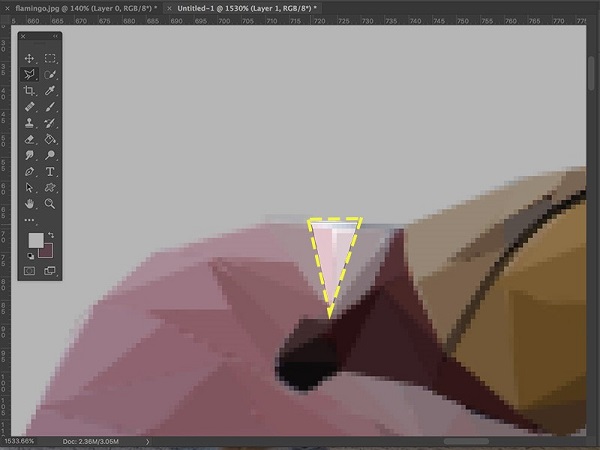The image size is (600, 450).
Task: Select the Quick Selection tool
Action: point(50,74)
